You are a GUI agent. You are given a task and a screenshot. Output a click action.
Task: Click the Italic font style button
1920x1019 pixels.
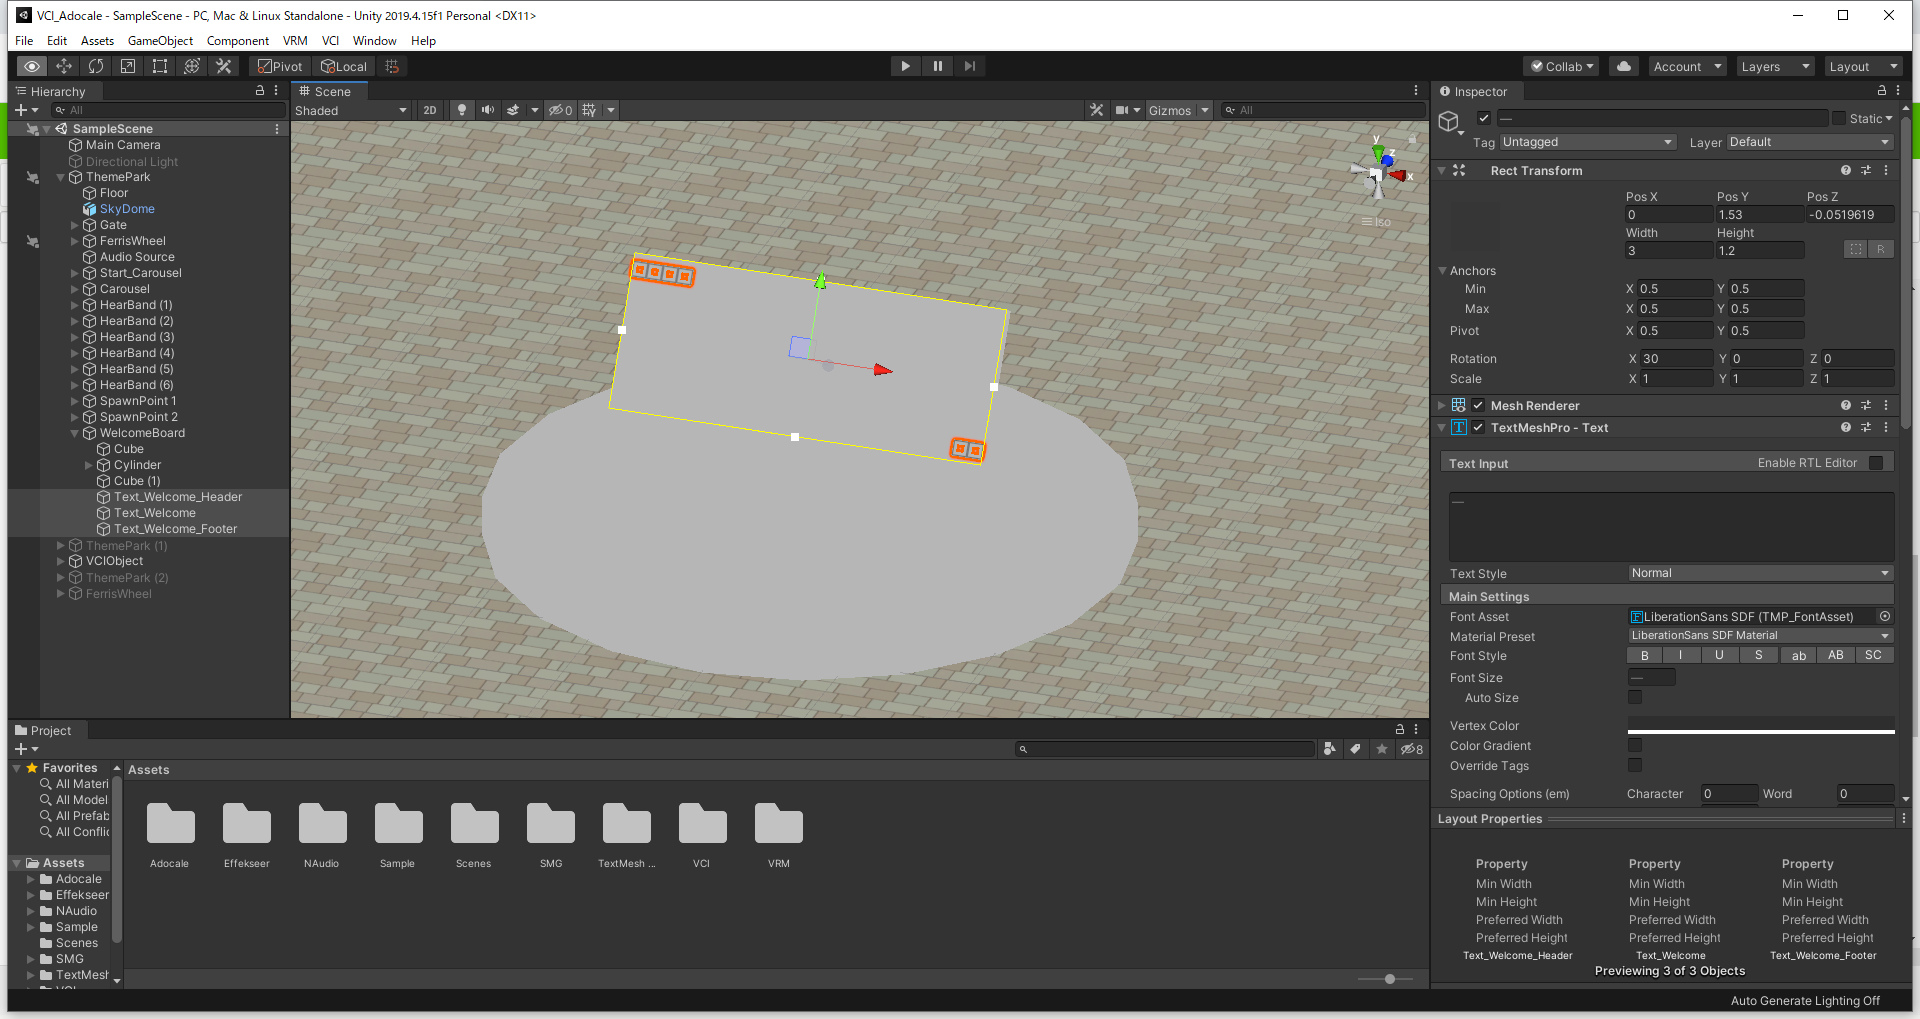click(x=1681, y=656)
